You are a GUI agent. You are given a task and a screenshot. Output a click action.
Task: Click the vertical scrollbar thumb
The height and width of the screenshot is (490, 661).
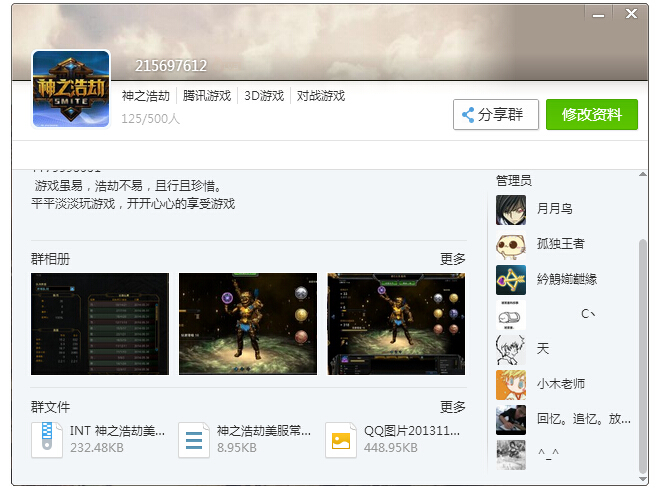point(642,356)
